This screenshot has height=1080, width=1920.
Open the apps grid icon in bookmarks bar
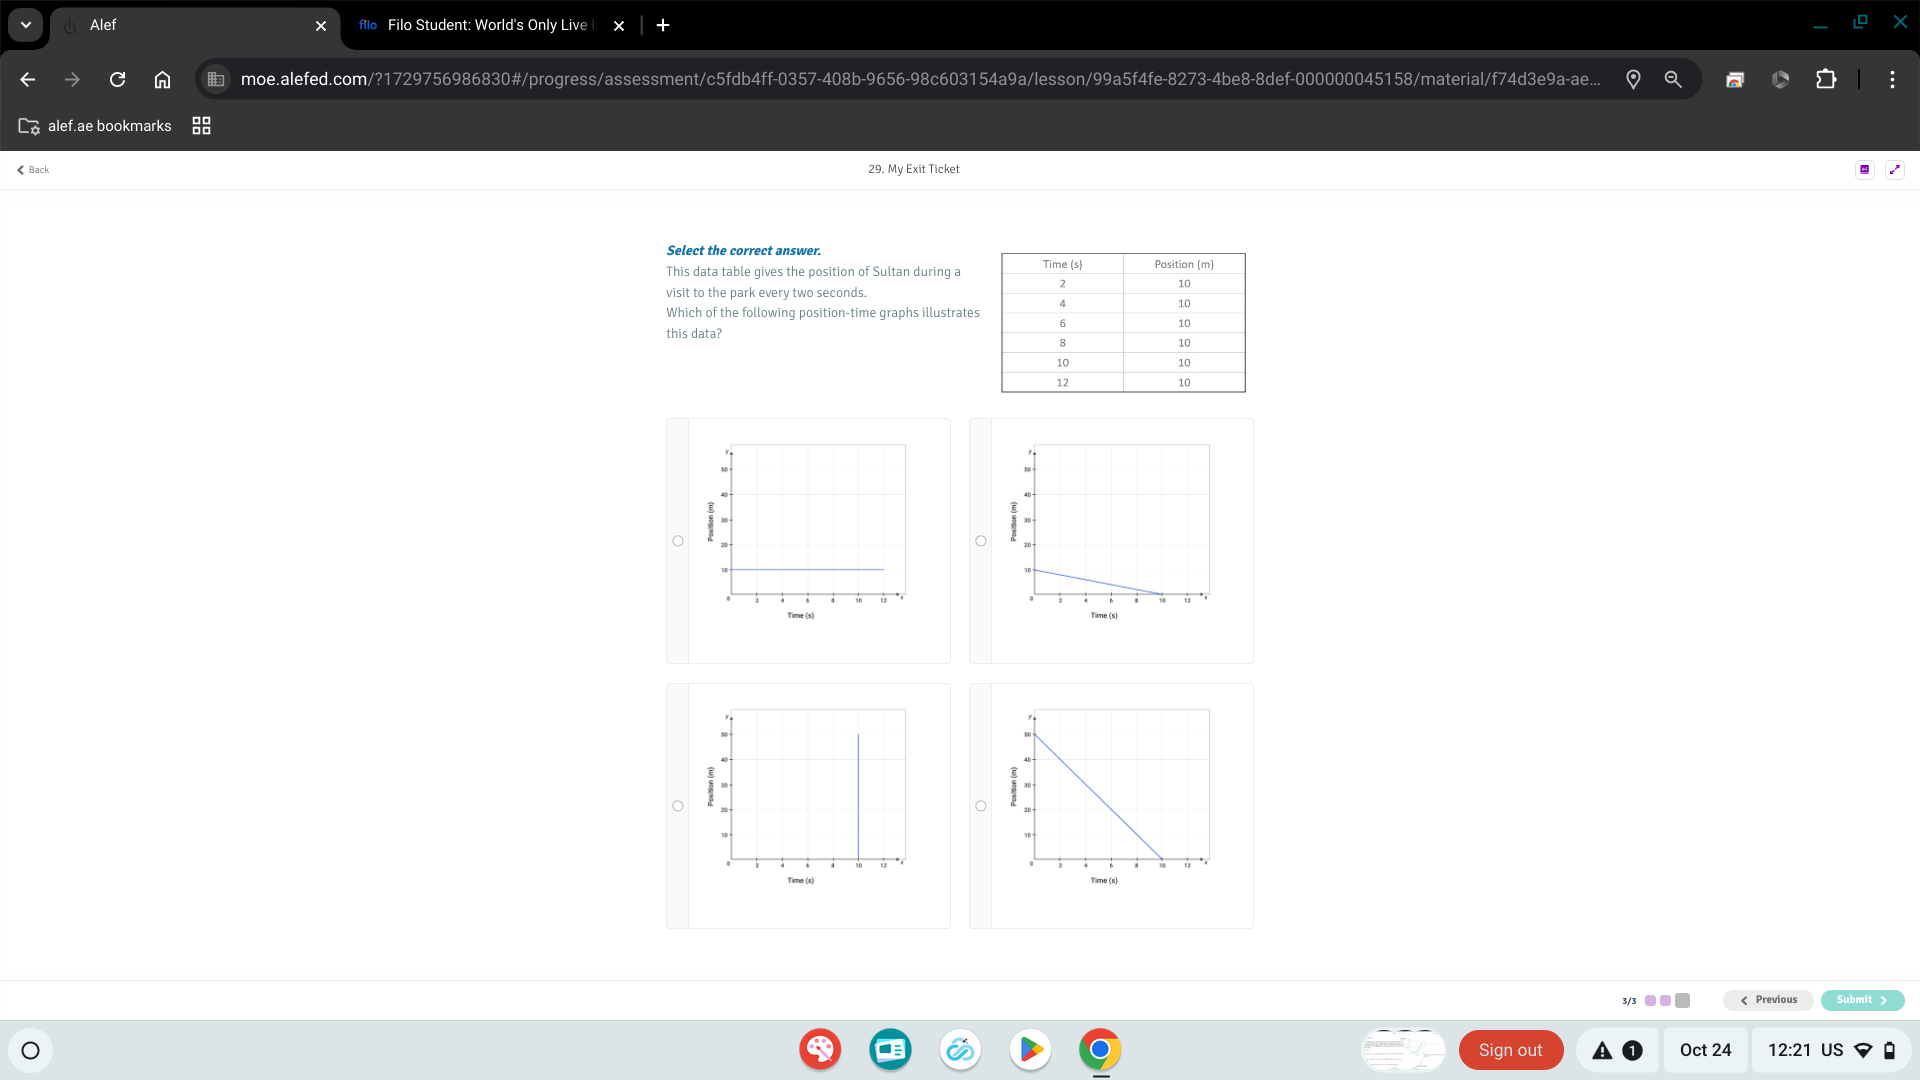(201, 126)
